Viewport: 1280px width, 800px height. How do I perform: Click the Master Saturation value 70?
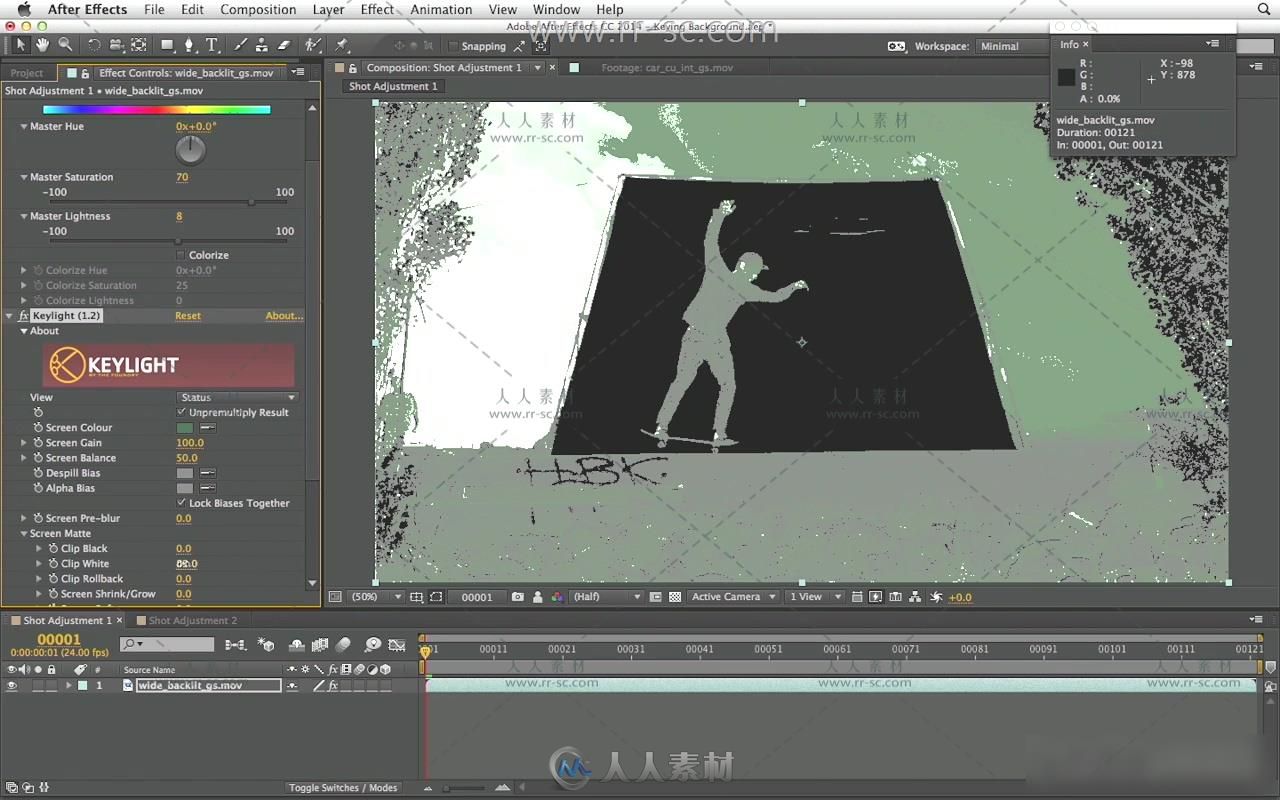click(x=182, y=177)
